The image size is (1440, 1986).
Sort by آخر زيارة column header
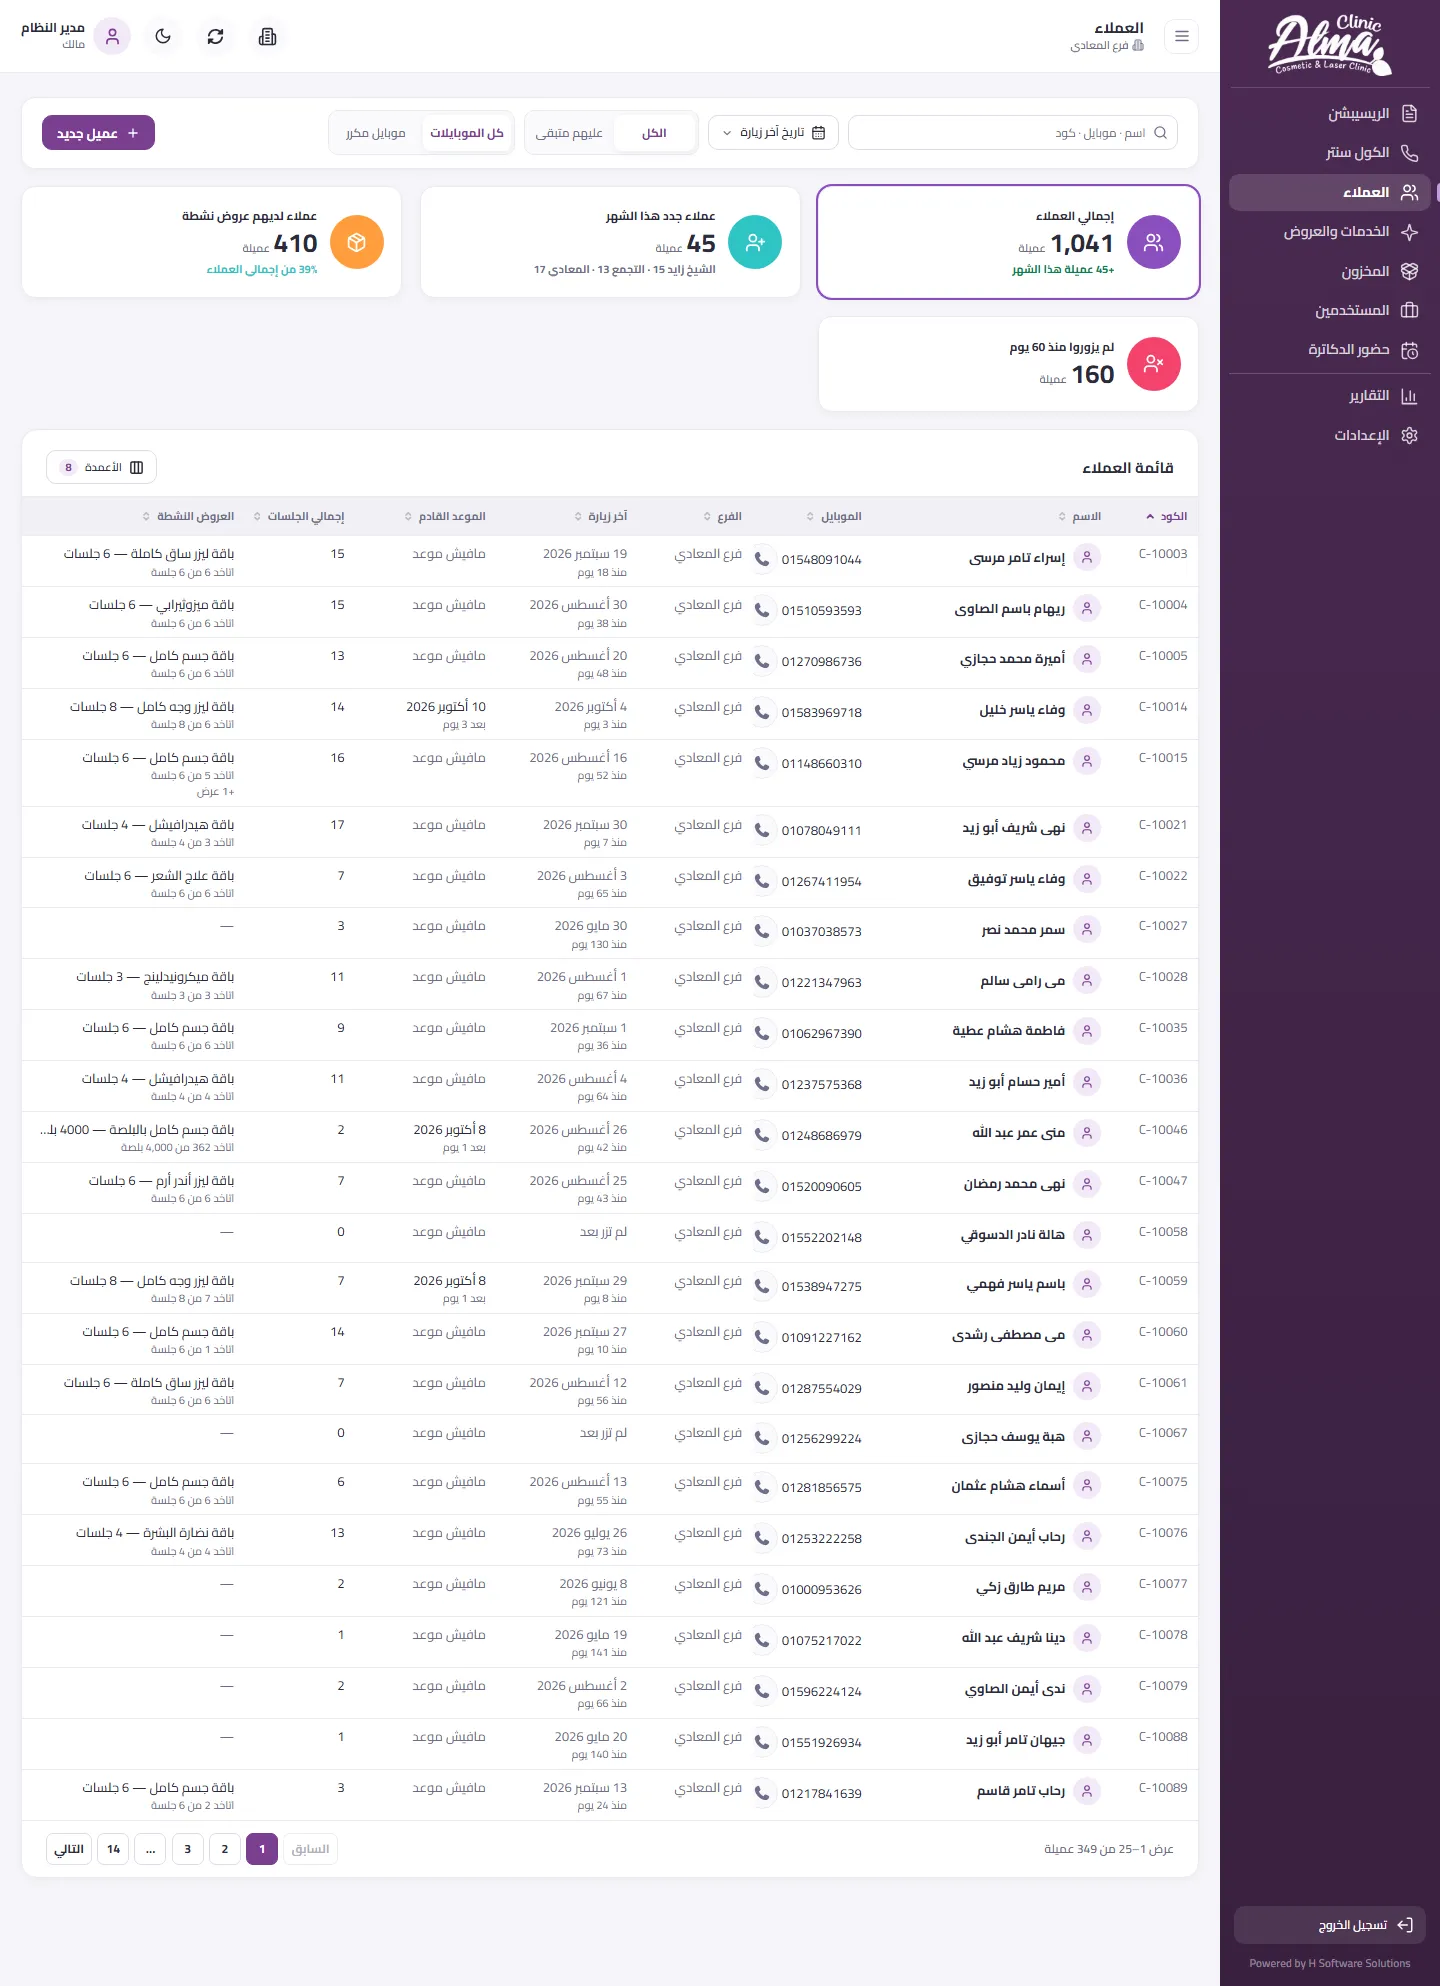(x=601, y=517)
